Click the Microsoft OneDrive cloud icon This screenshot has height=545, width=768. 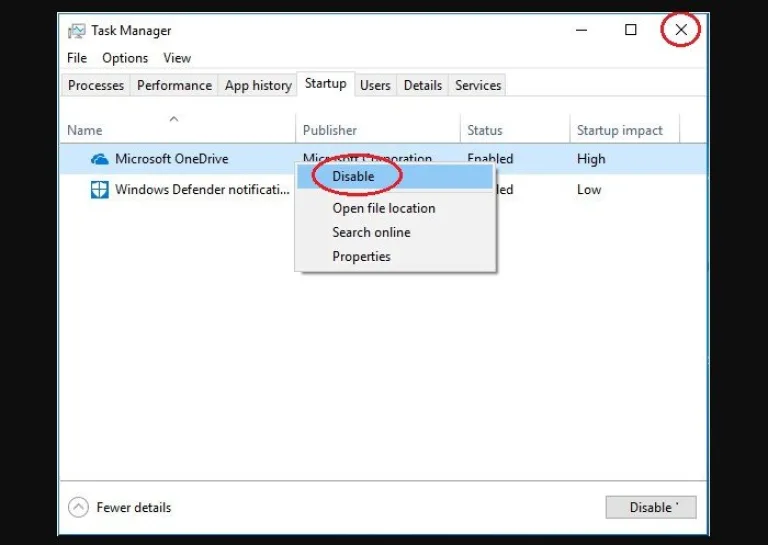pos(100,159)
